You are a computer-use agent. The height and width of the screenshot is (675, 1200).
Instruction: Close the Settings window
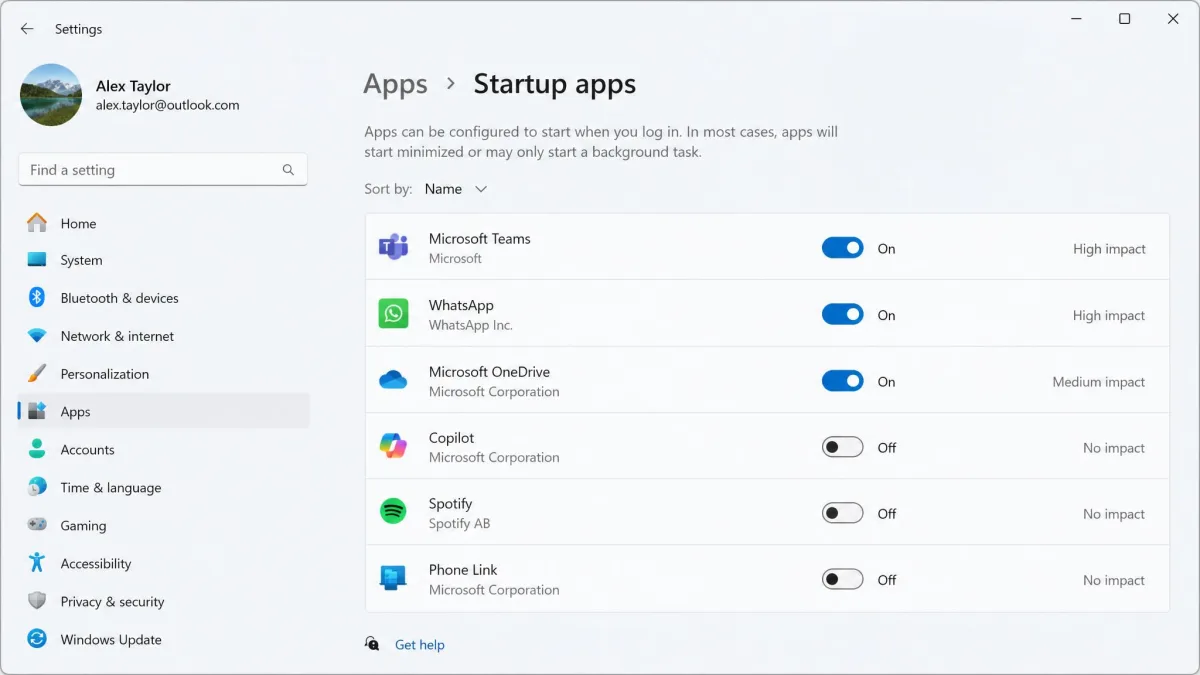click(x=1173, y=19)
